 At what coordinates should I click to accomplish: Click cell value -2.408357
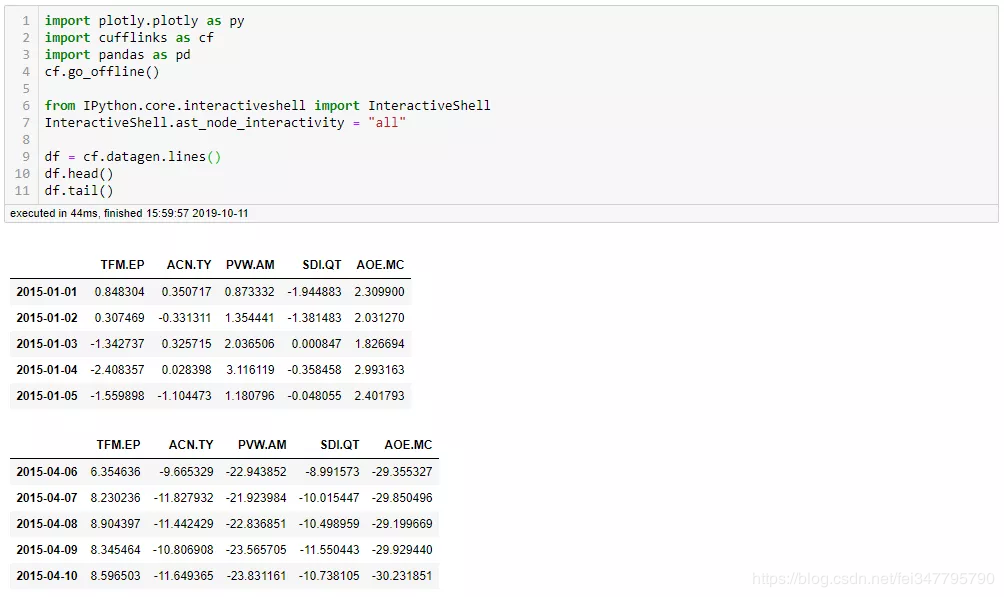(117, 370)
